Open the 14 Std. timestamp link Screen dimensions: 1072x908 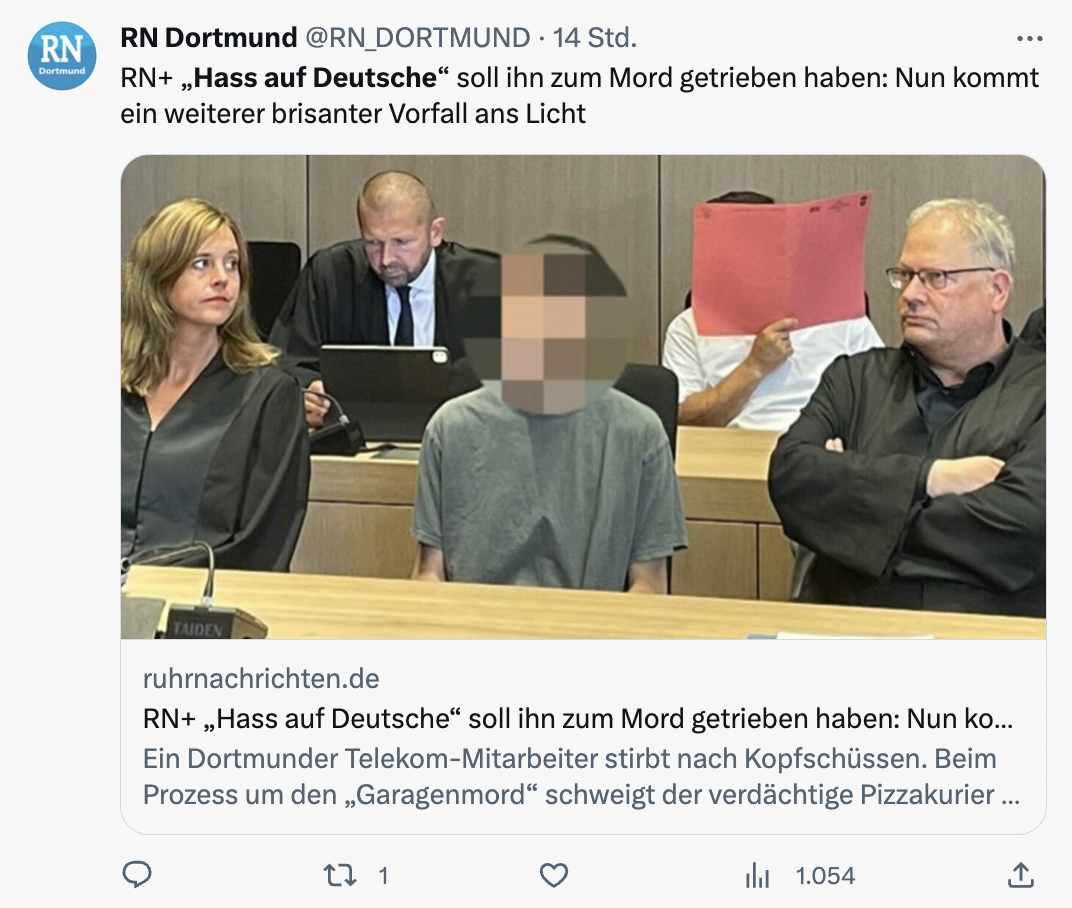pos(595,38)
